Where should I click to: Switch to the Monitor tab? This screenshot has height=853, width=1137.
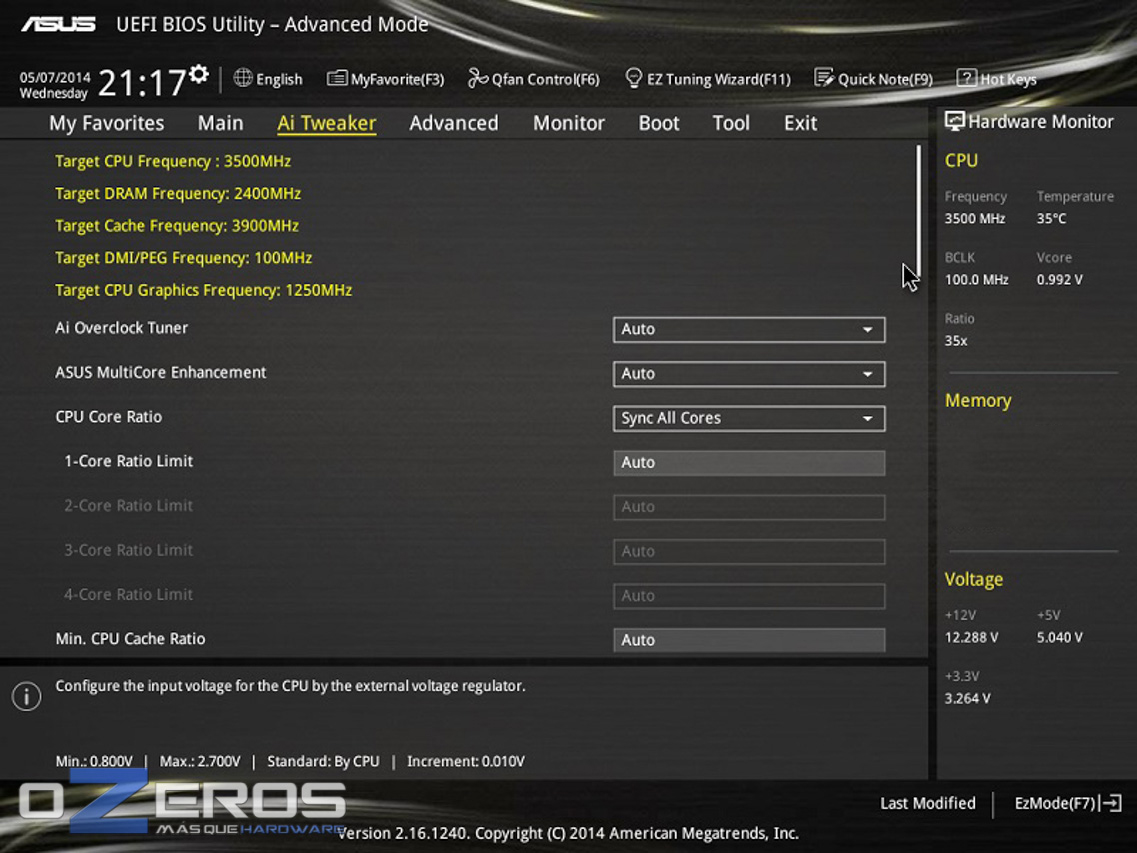[x=568, y=123]
